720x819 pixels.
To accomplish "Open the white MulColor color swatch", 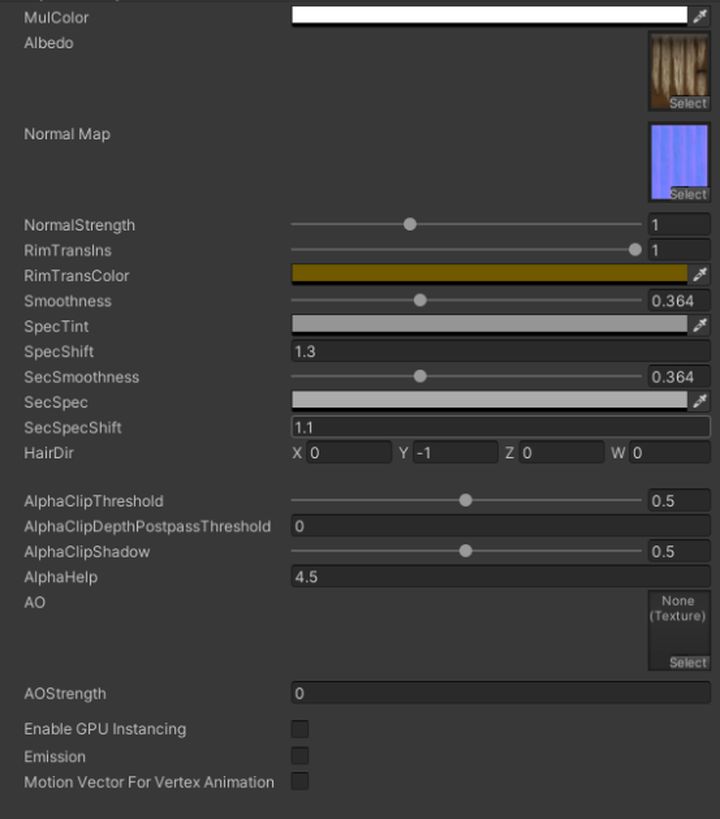I will [x=490, y=16].
